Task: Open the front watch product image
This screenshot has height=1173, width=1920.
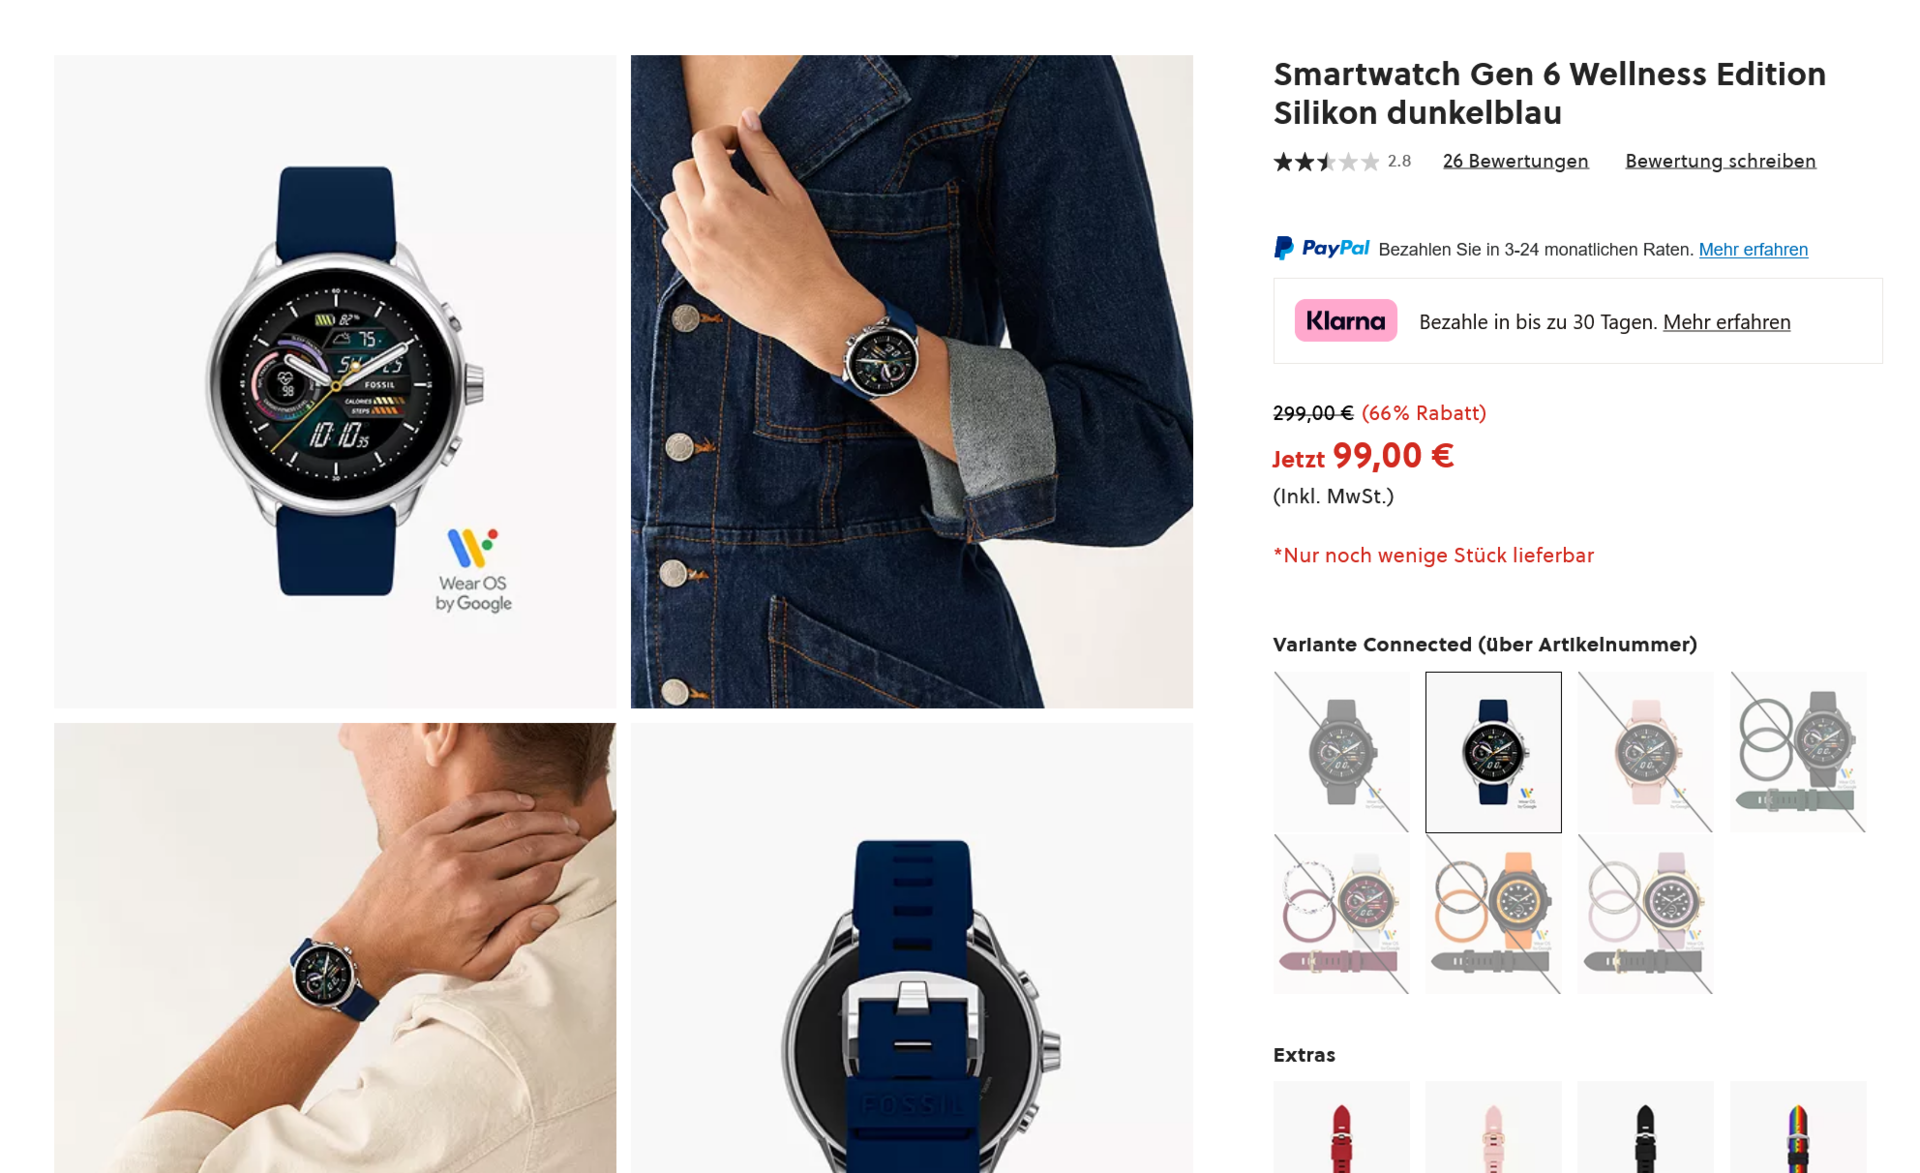Action: tap(335, 381)
